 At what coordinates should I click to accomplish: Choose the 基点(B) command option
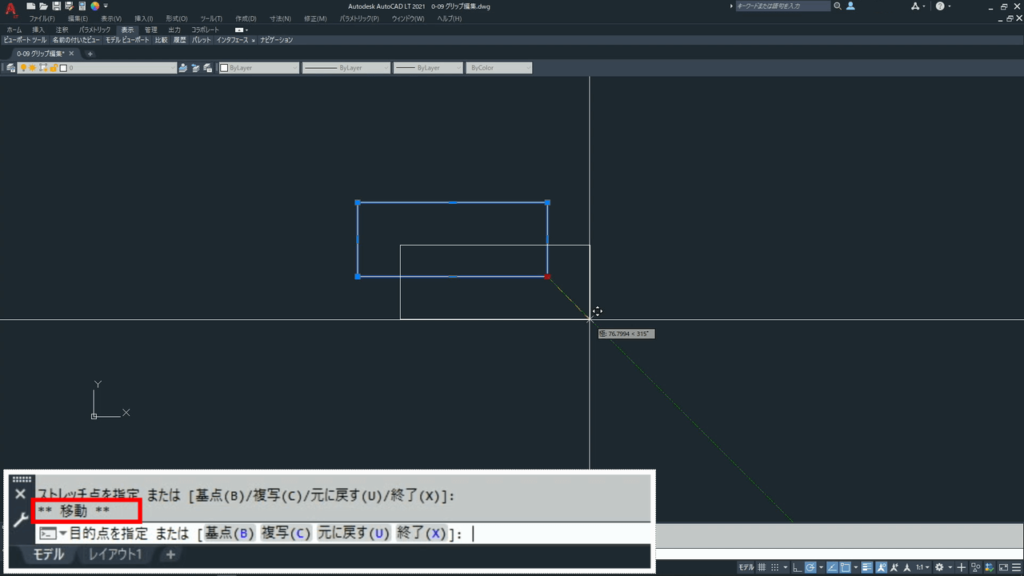pos(229,534)
